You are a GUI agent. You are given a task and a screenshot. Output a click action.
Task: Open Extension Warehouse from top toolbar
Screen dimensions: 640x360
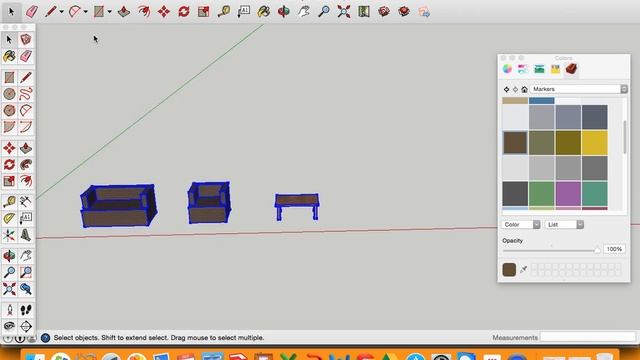coord(404,11)
